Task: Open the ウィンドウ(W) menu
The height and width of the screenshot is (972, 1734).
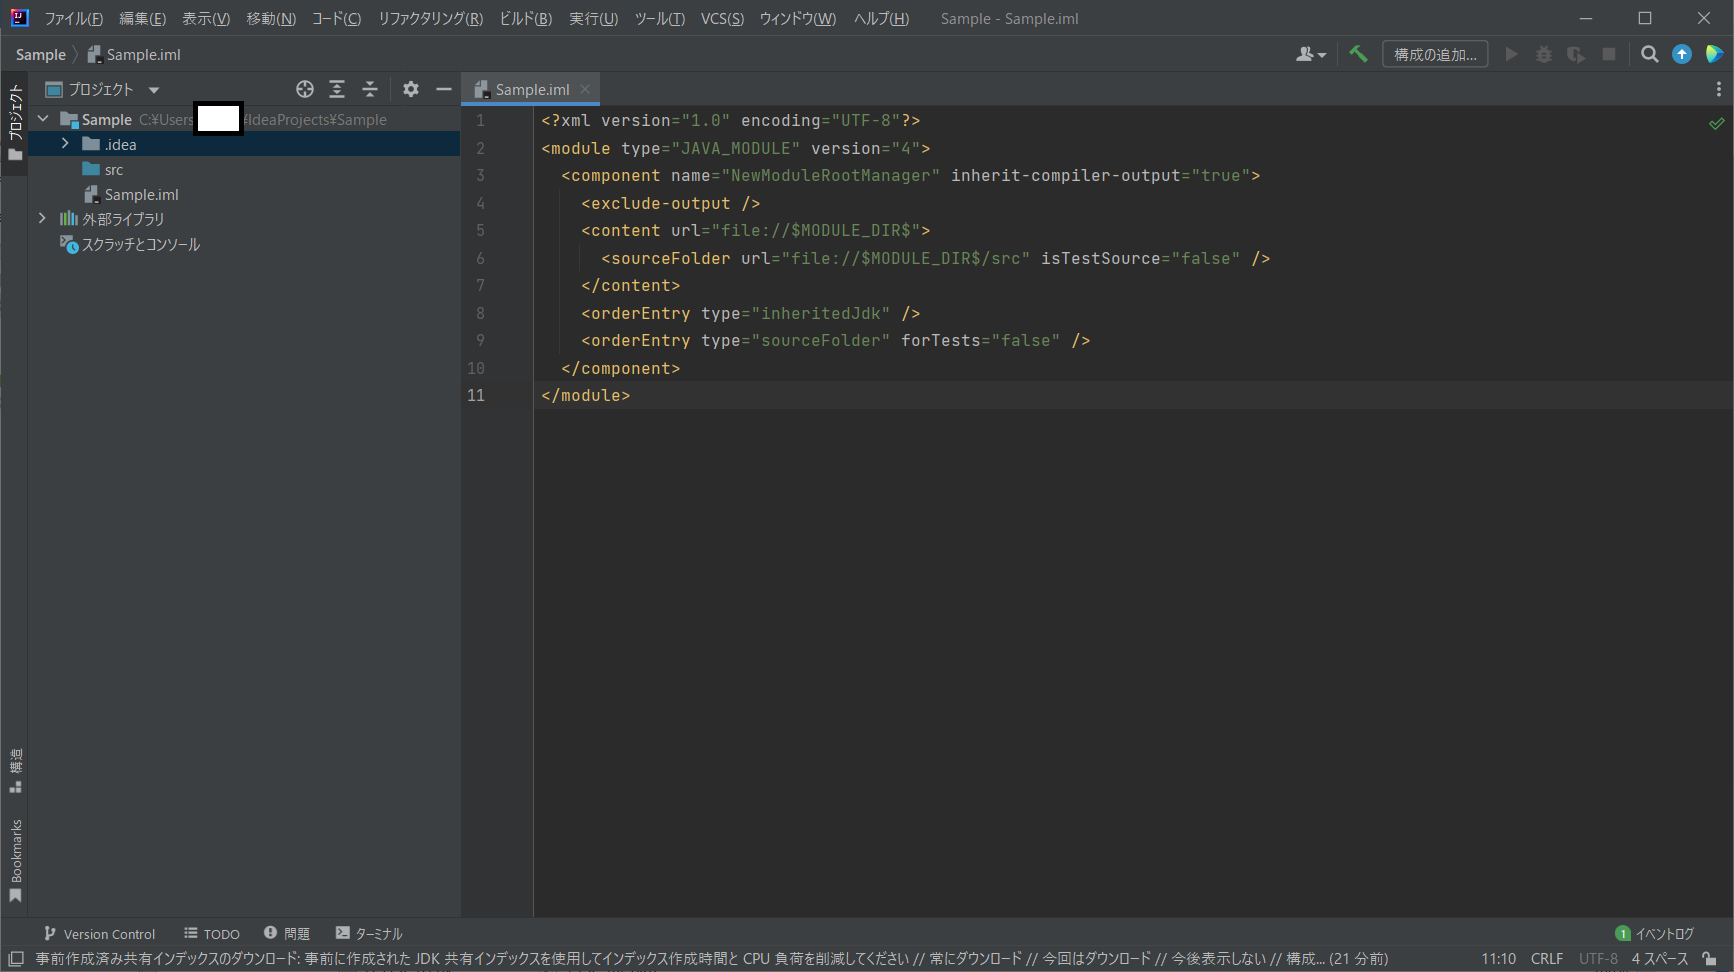Action: coord(797,18)
